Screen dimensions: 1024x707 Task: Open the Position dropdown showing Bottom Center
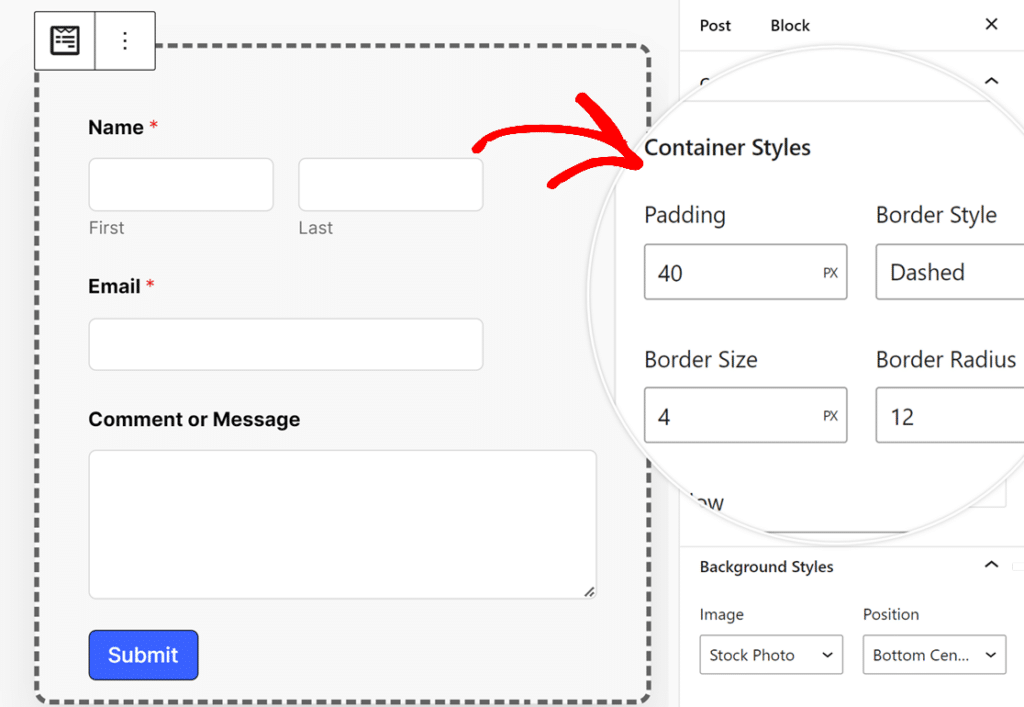tap(933, 655)
